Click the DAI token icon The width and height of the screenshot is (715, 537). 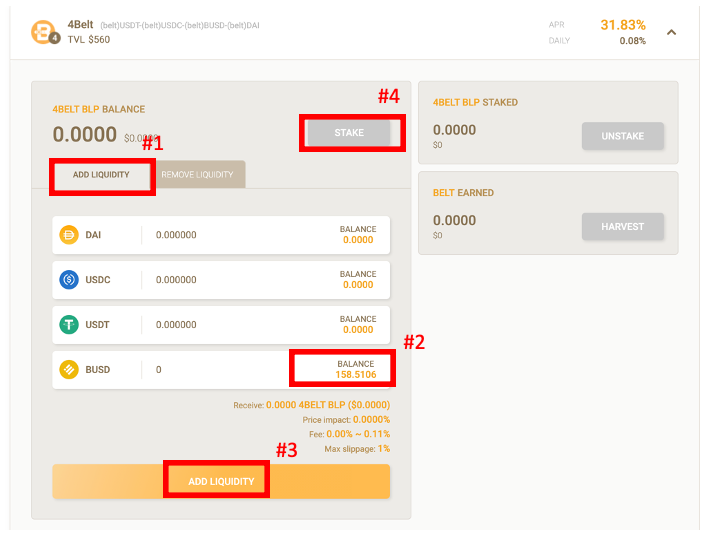(x=69, y=235)
